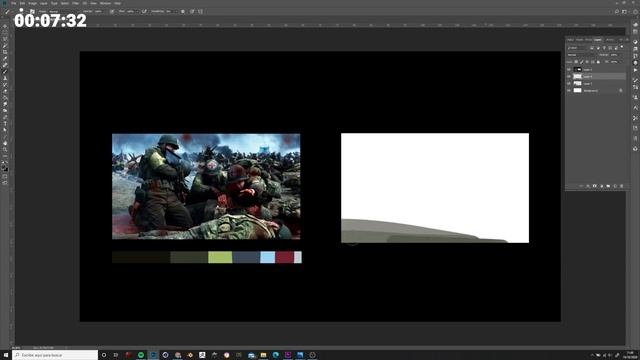This screenshot has width=640, height=360.
Task: Click the Background layer lock icon
Action: [x=621, y=90]
